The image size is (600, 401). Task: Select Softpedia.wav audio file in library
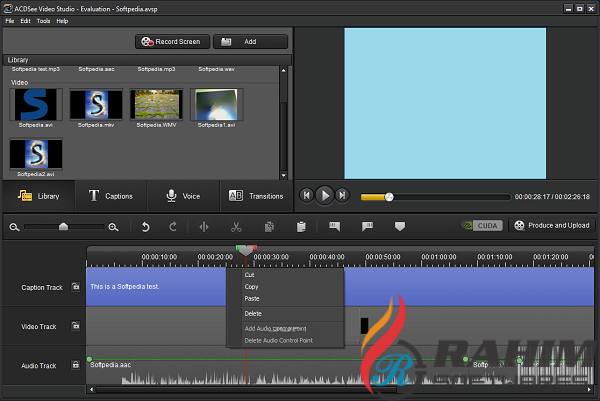click(217, 69)
